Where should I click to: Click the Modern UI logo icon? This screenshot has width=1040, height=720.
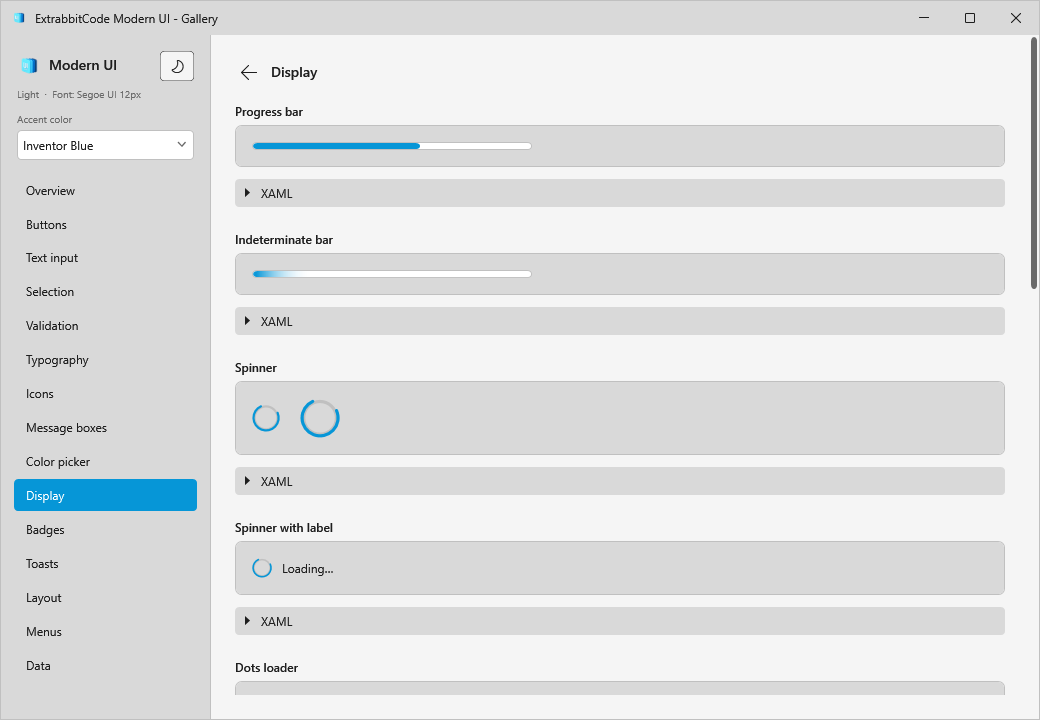pos(29,65)
